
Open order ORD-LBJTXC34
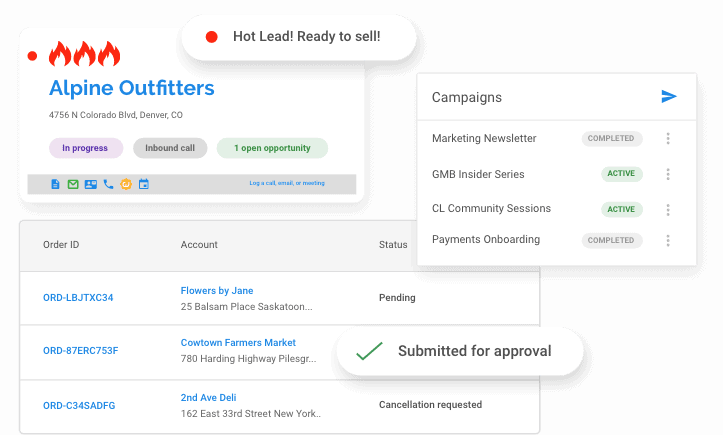(78, 298)
